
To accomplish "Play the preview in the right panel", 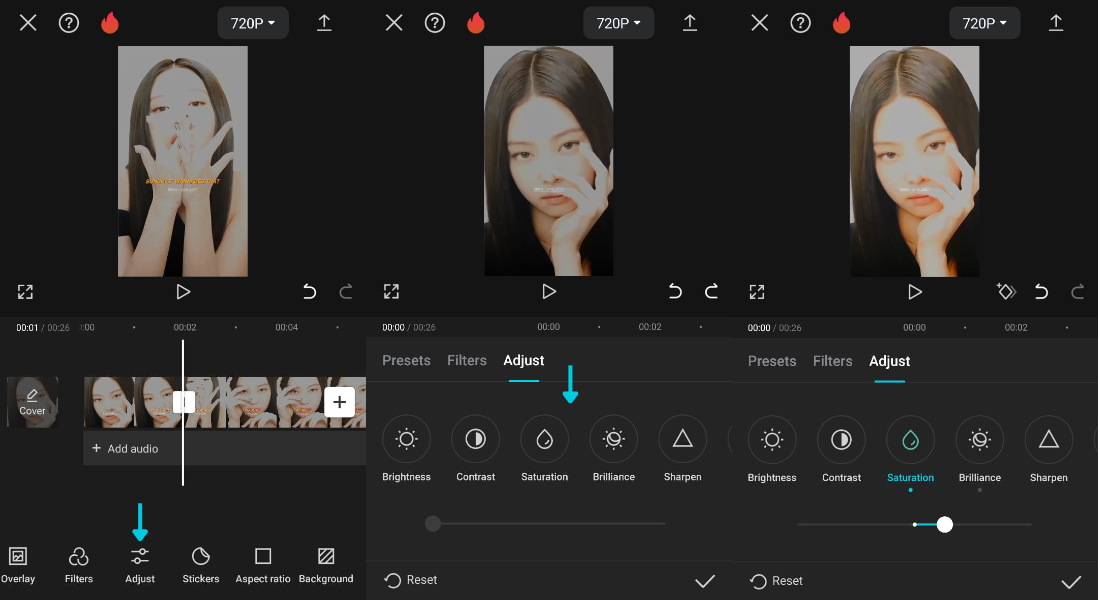I will (x=915, y=292).
